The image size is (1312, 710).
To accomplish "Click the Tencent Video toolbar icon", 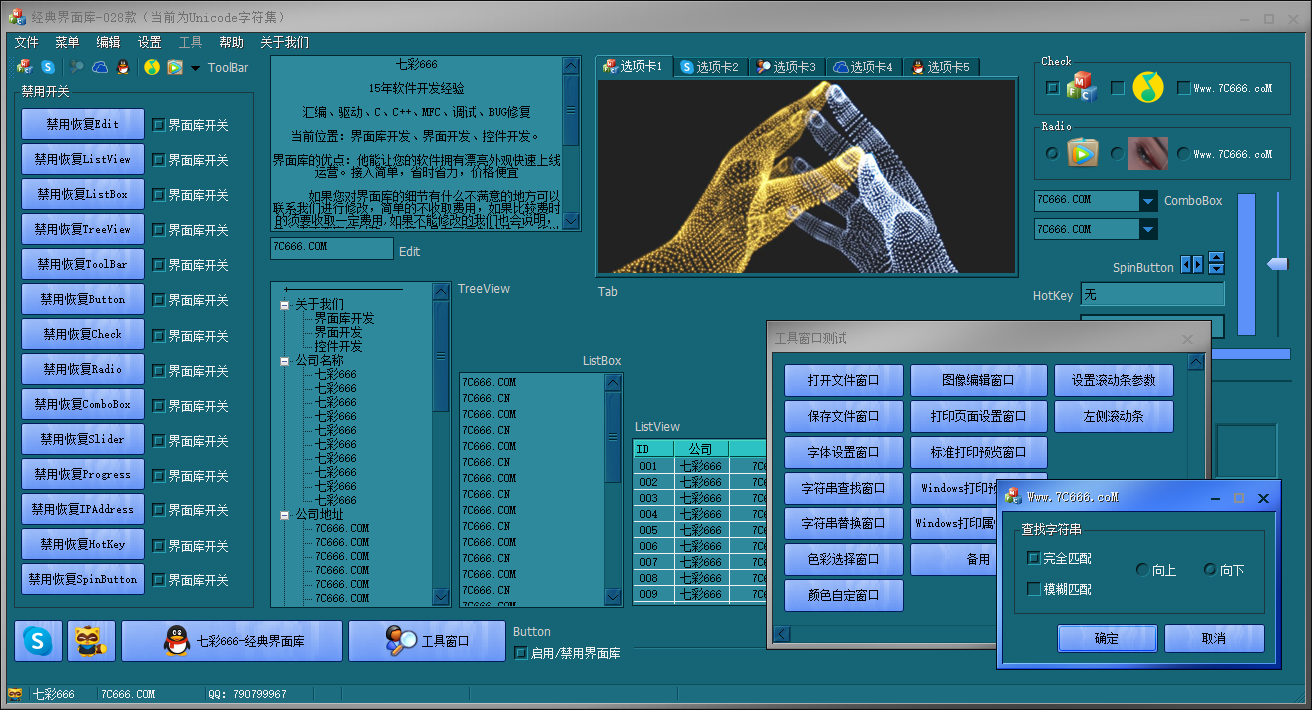I will tap(175, 67).
